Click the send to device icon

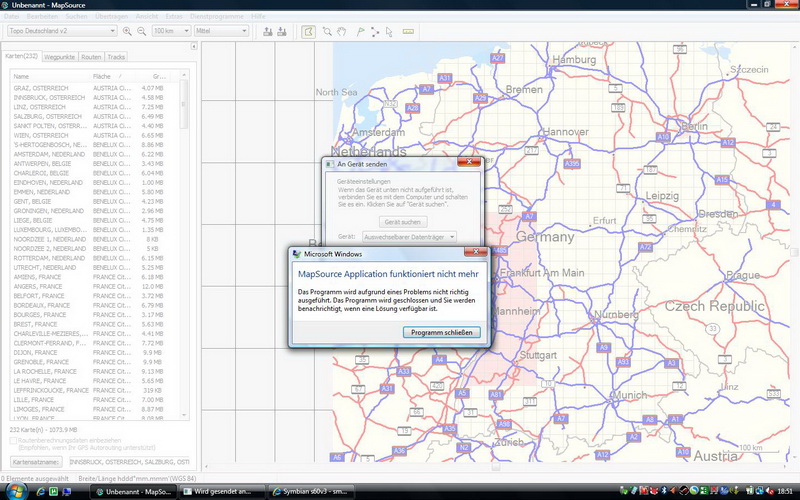267,32
